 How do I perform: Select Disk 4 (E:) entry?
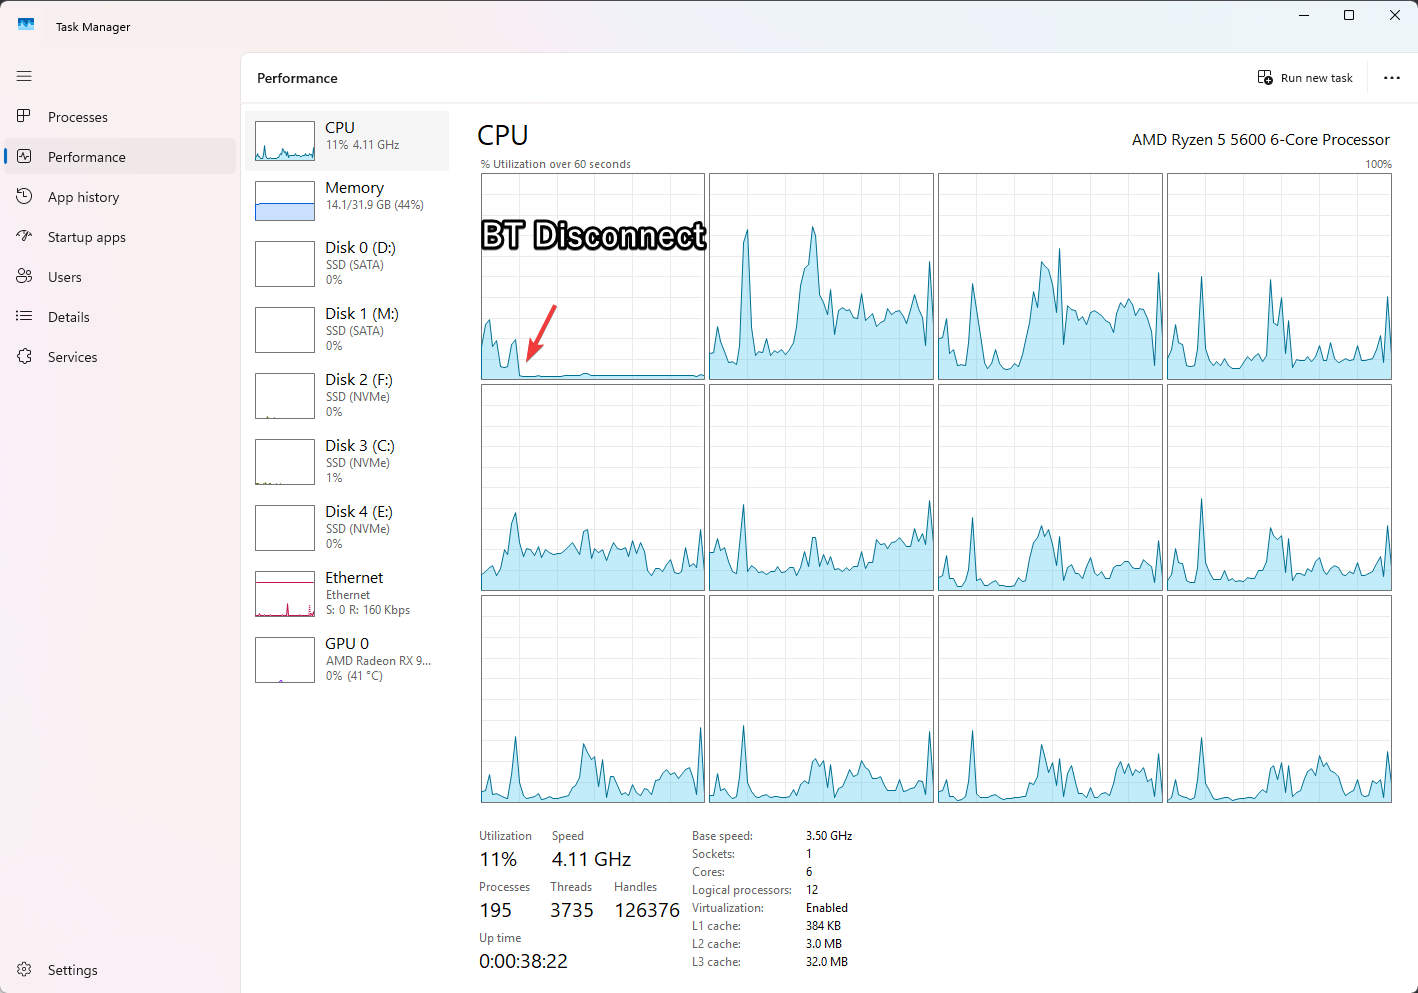click(x=347, y=528)
